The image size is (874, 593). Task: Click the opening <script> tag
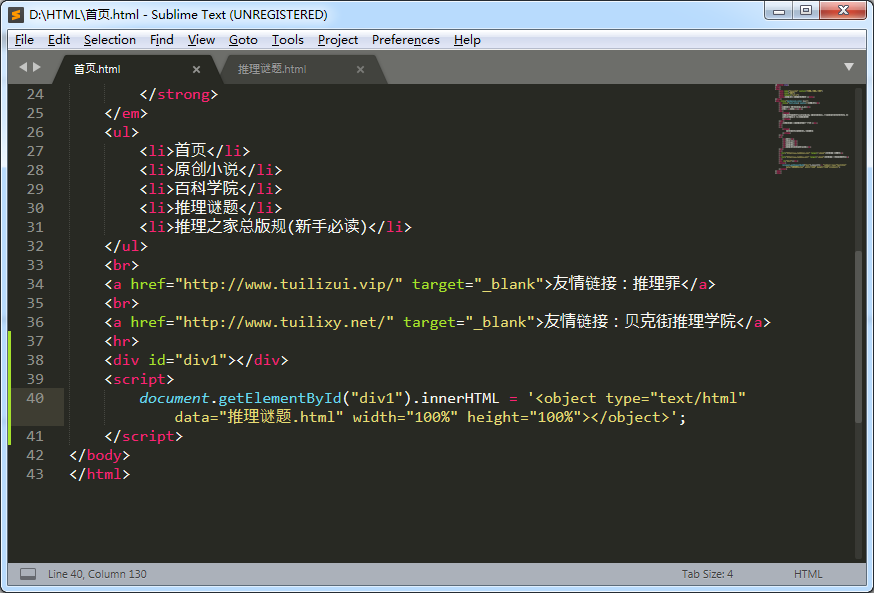pos(139,380)
